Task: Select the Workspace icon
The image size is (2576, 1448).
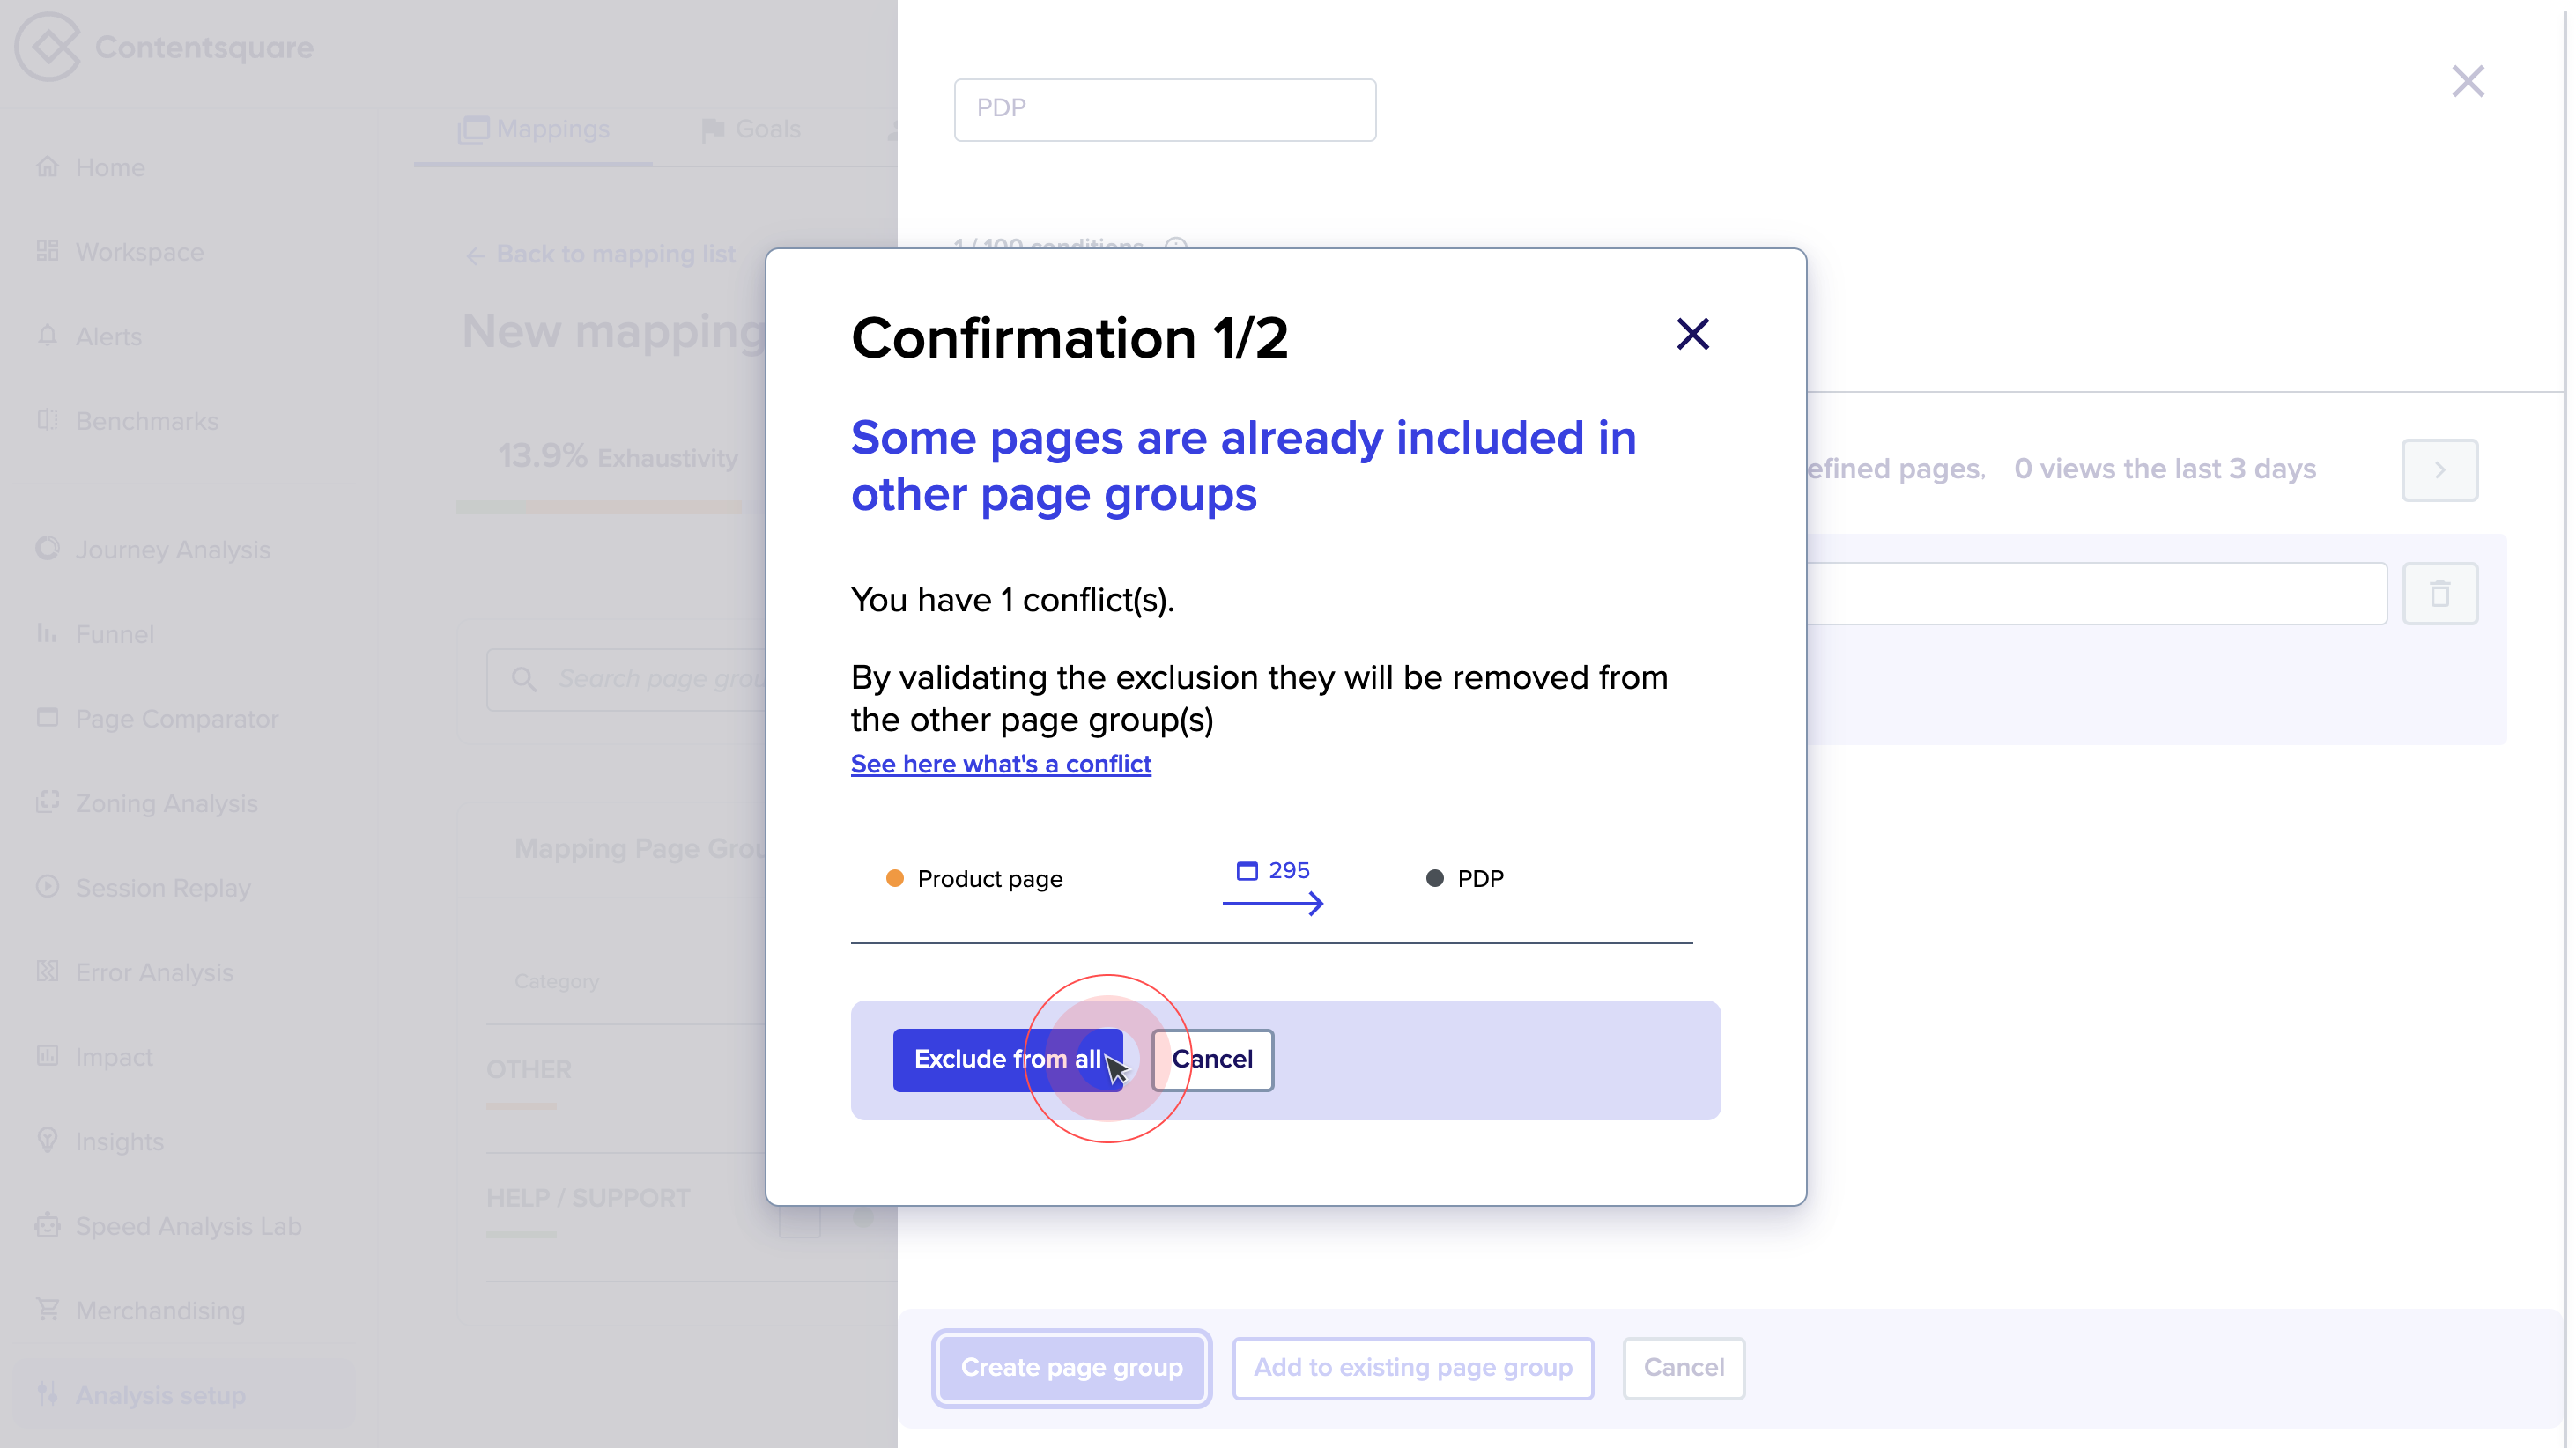Action: [48, 251]
